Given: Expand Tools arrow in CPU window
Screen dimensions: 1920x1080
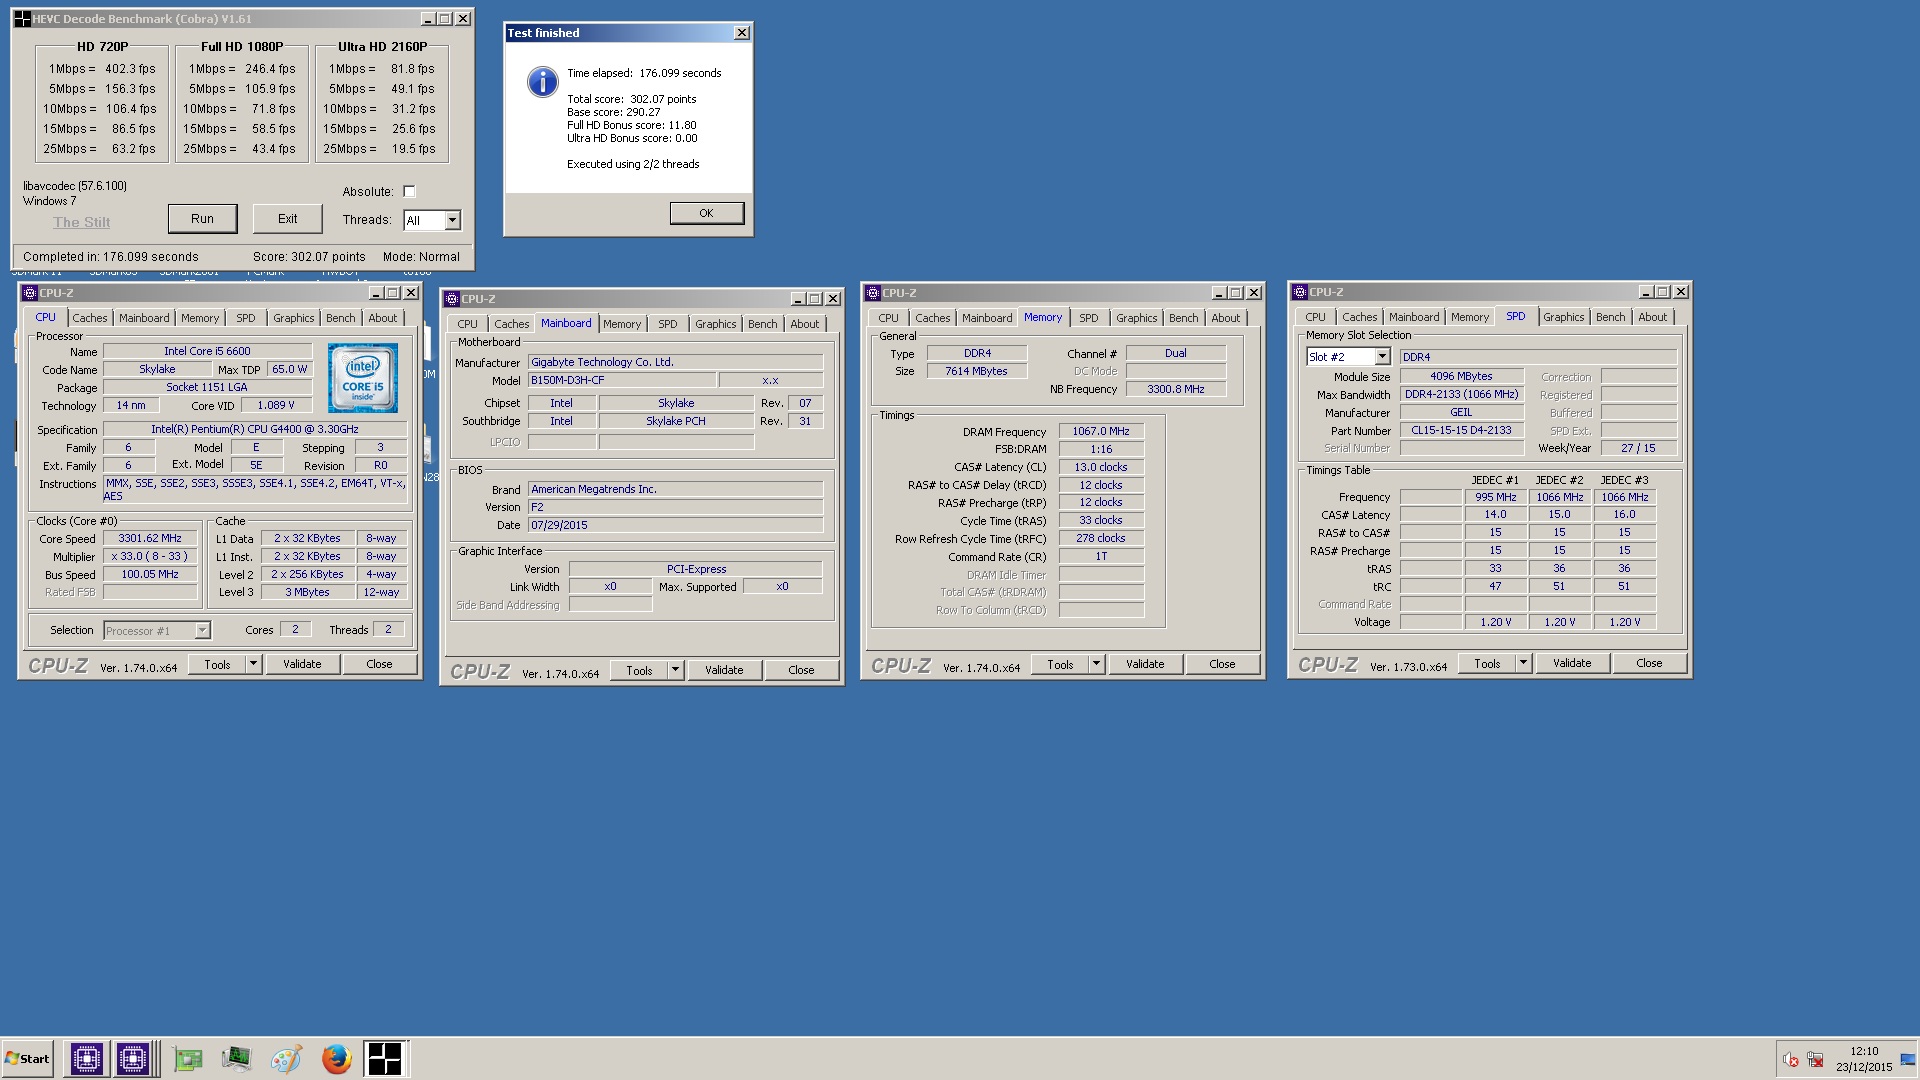Looking at the screenshot, I should [253, 664].
